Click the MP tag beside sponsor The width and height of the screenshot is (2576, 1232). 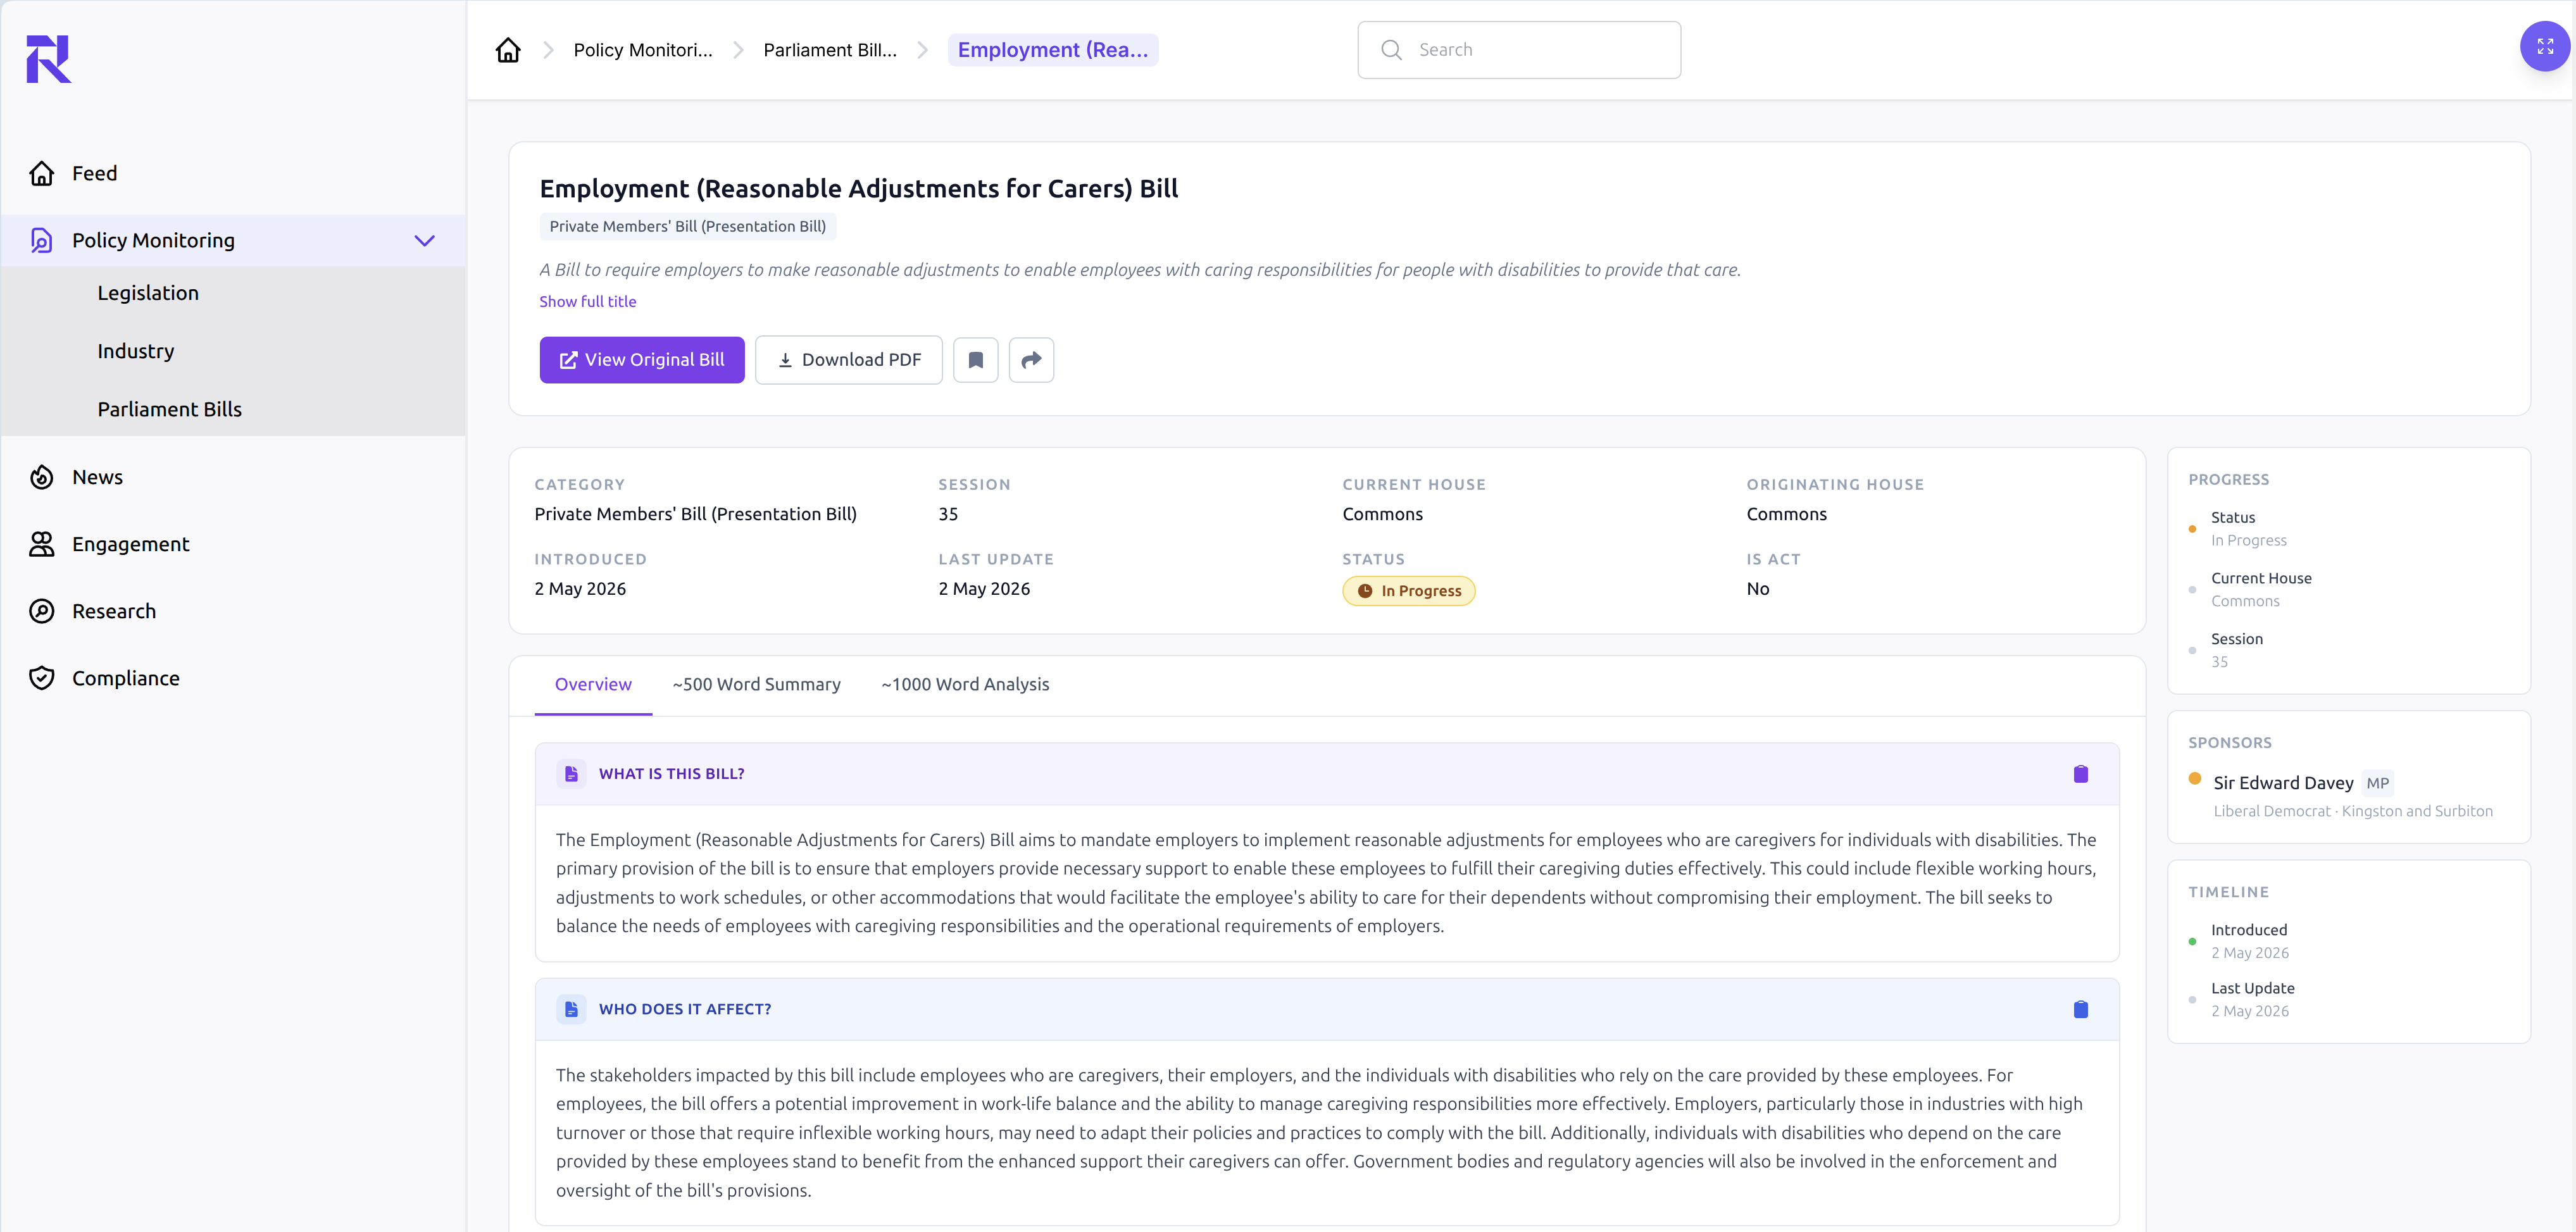[x=2377, y=784]
